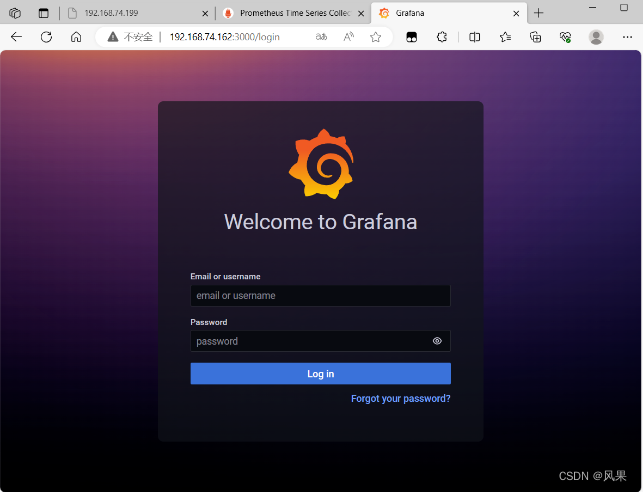Viewport: 643px width, 492px height.
Task: Toggle split screen view
Action: [474, 37]
